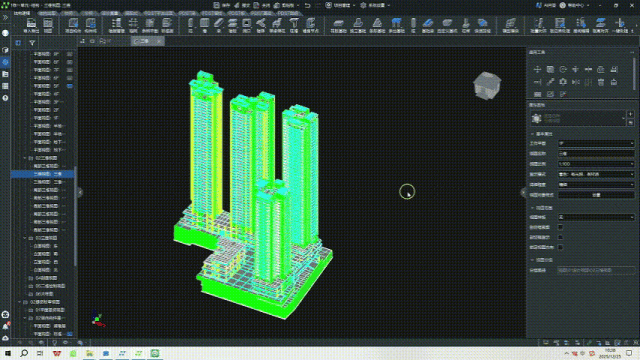Toggle the blue visibility icon in view tree
This screenshot has width=640, height=360.
tap(69, 86)
